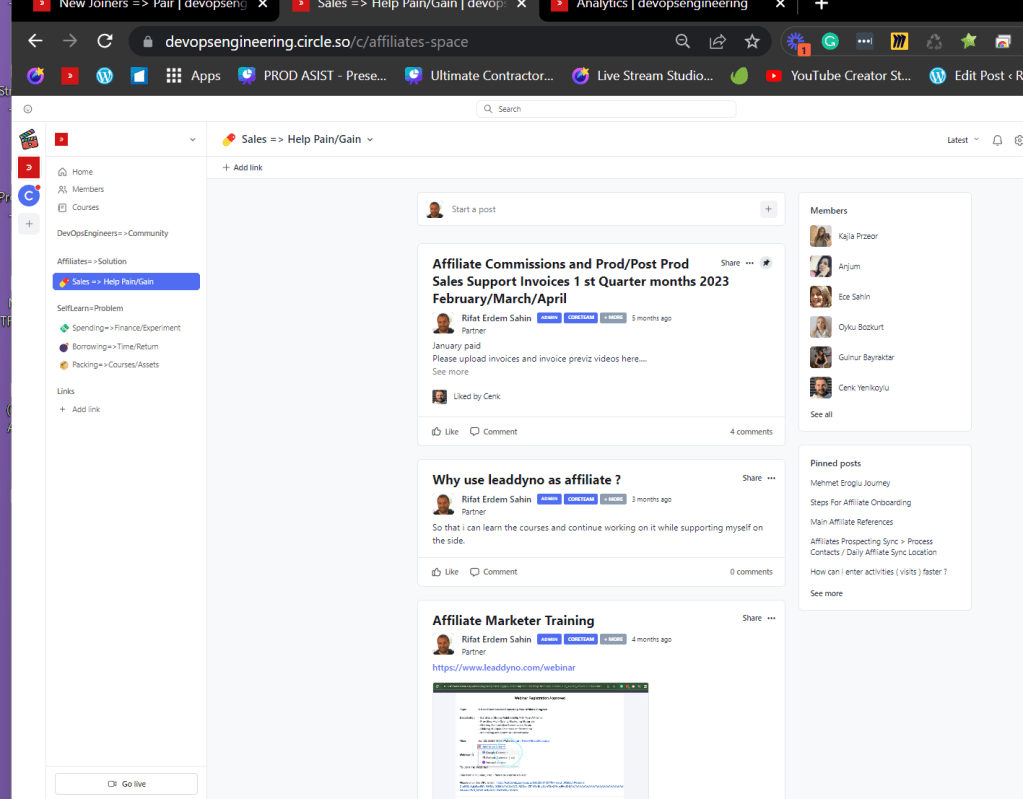Click the Go live button

click(x=127, y=784)
